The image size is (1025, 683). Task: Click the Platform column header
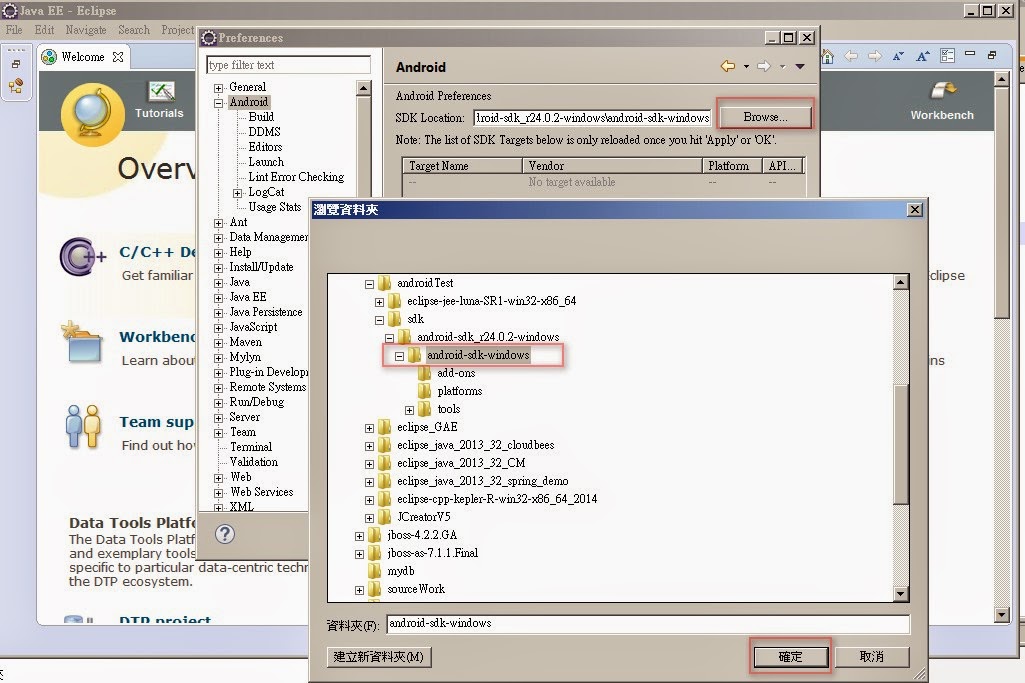tap(731, 166)
